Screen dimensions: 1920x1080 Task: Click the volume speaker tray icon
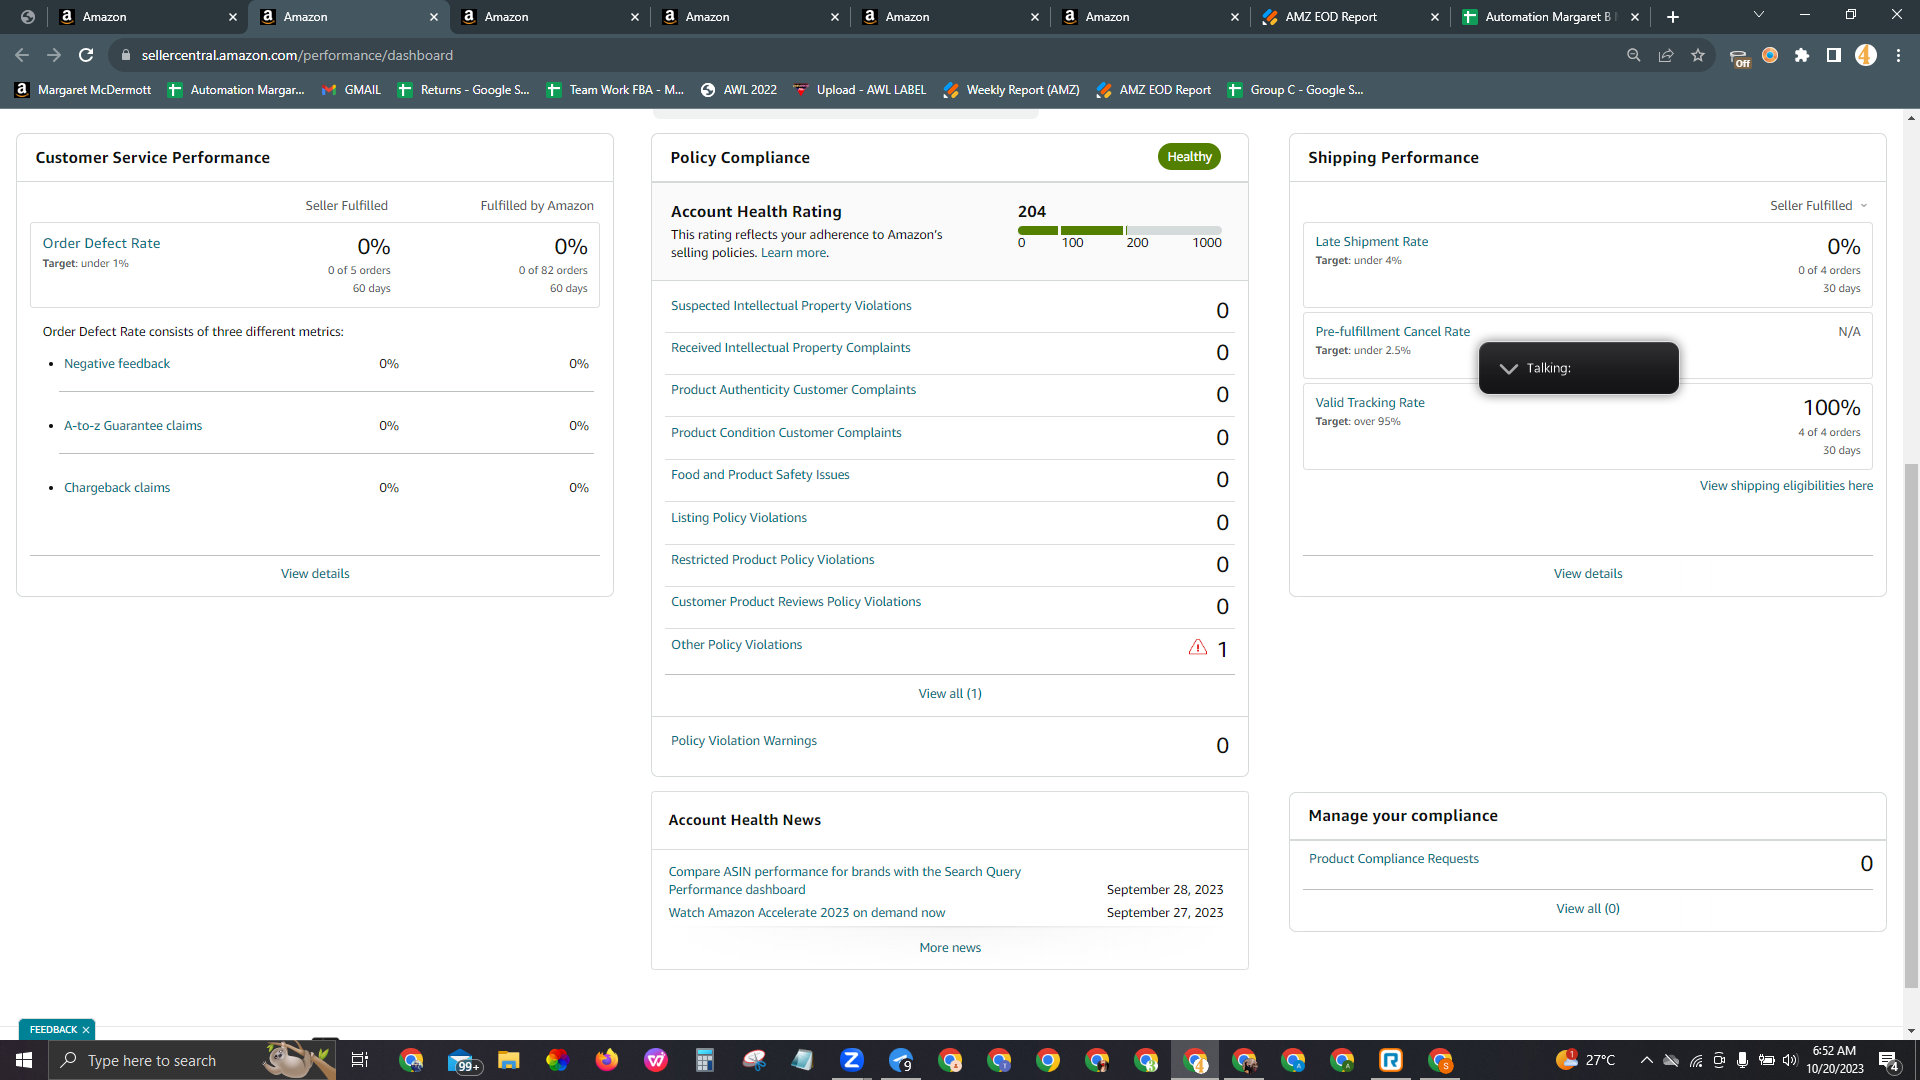coord(1790,1060)
